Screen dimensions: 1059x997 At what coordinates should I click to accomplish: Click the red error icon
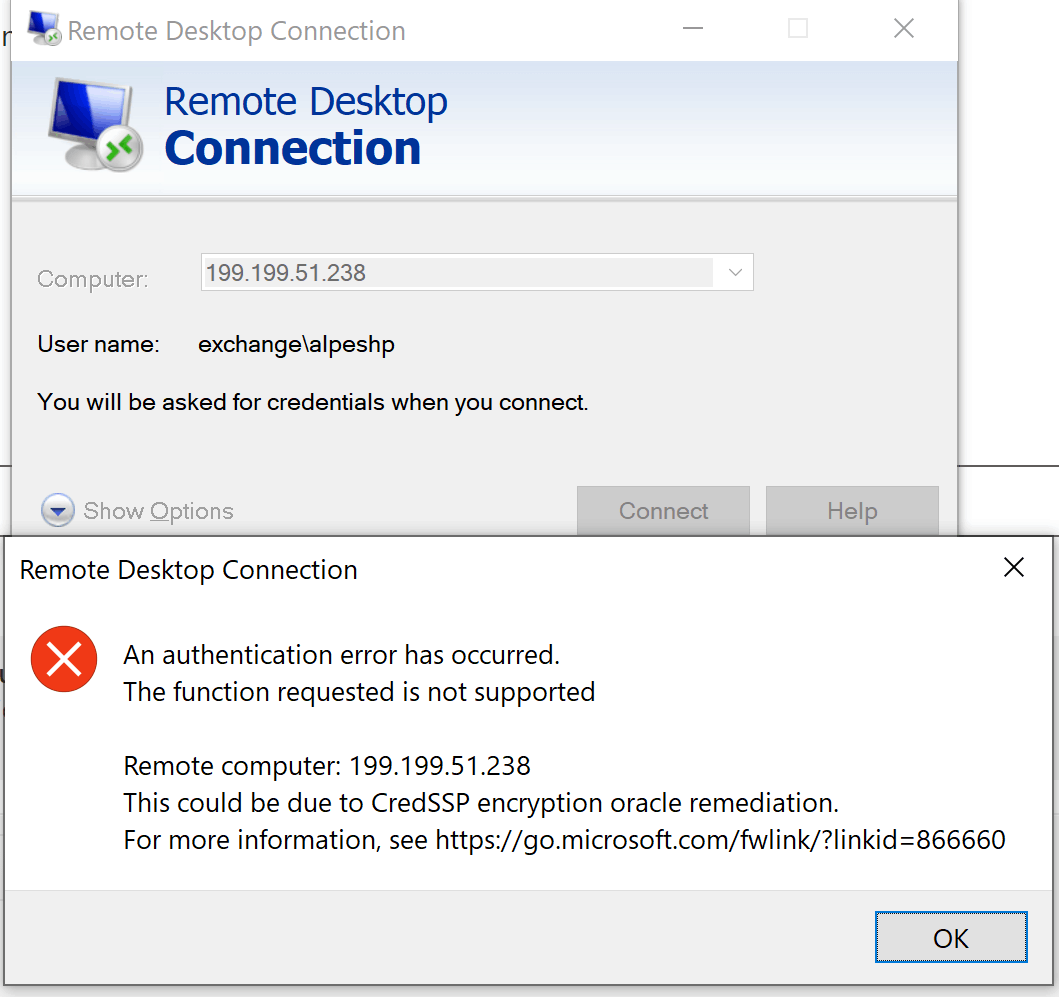(64, 659)
